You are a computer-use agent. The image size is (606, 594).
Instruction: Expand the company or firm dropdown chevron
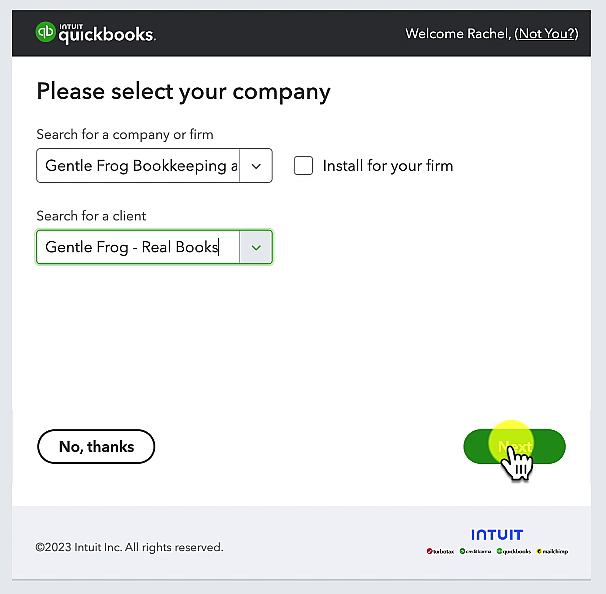pos(256,166)
